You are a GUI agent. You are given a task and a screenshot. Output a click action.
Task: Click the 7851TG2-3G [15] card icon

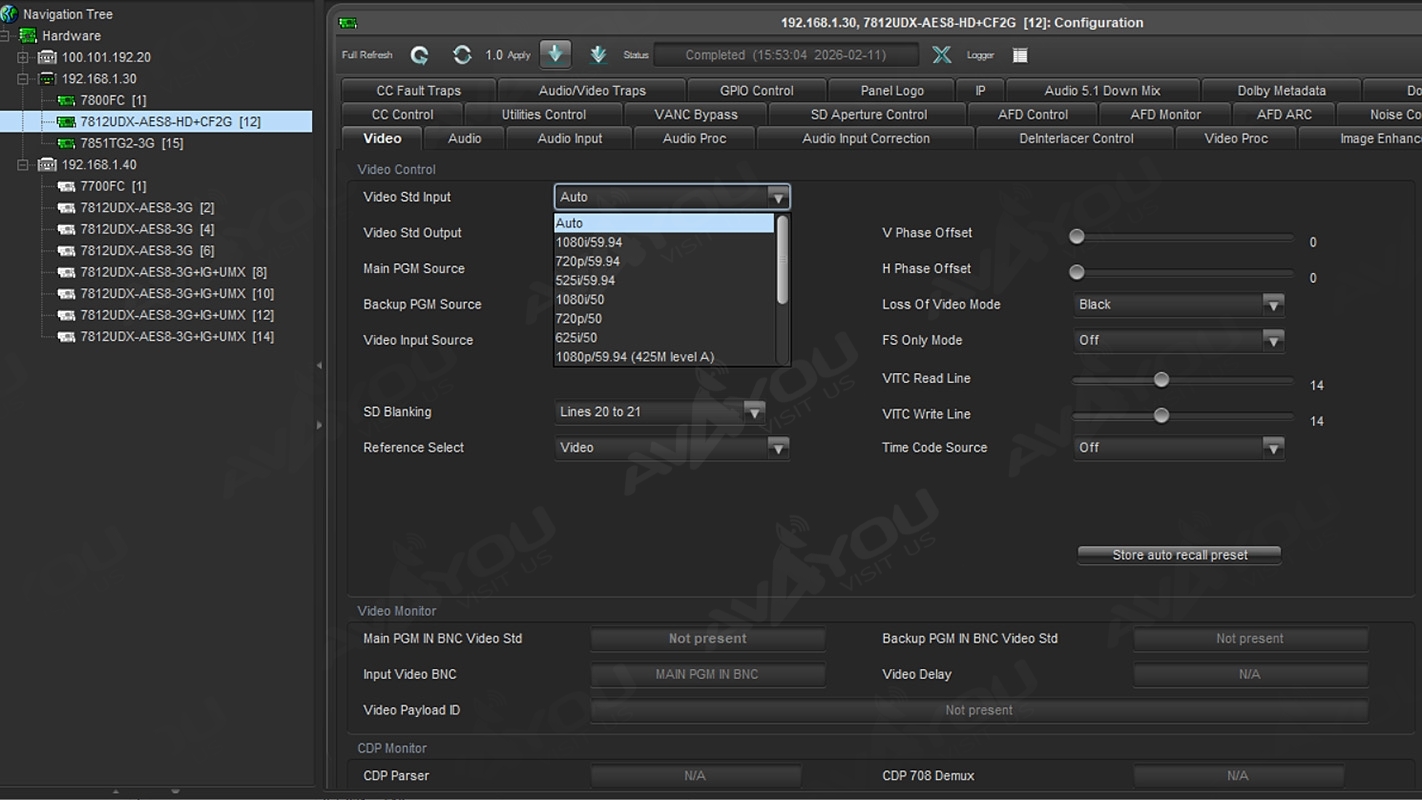[x=66, y=143]
